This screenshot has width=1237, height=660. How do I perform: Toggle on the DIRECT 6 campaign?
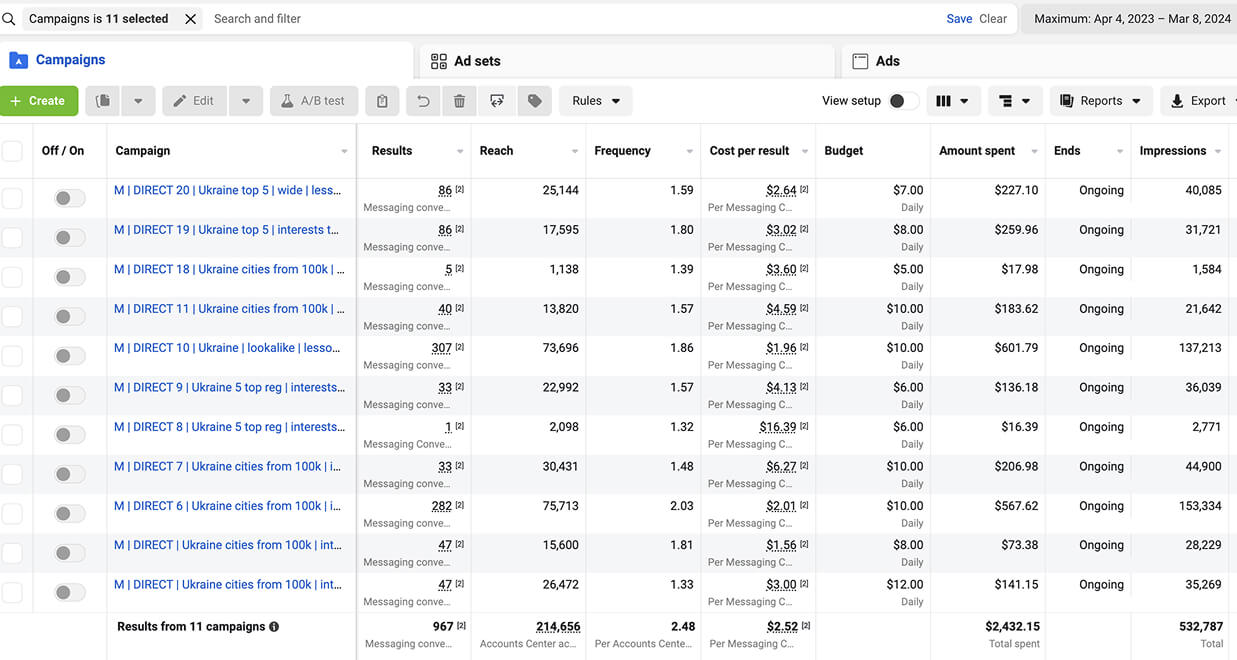(69, 514)
